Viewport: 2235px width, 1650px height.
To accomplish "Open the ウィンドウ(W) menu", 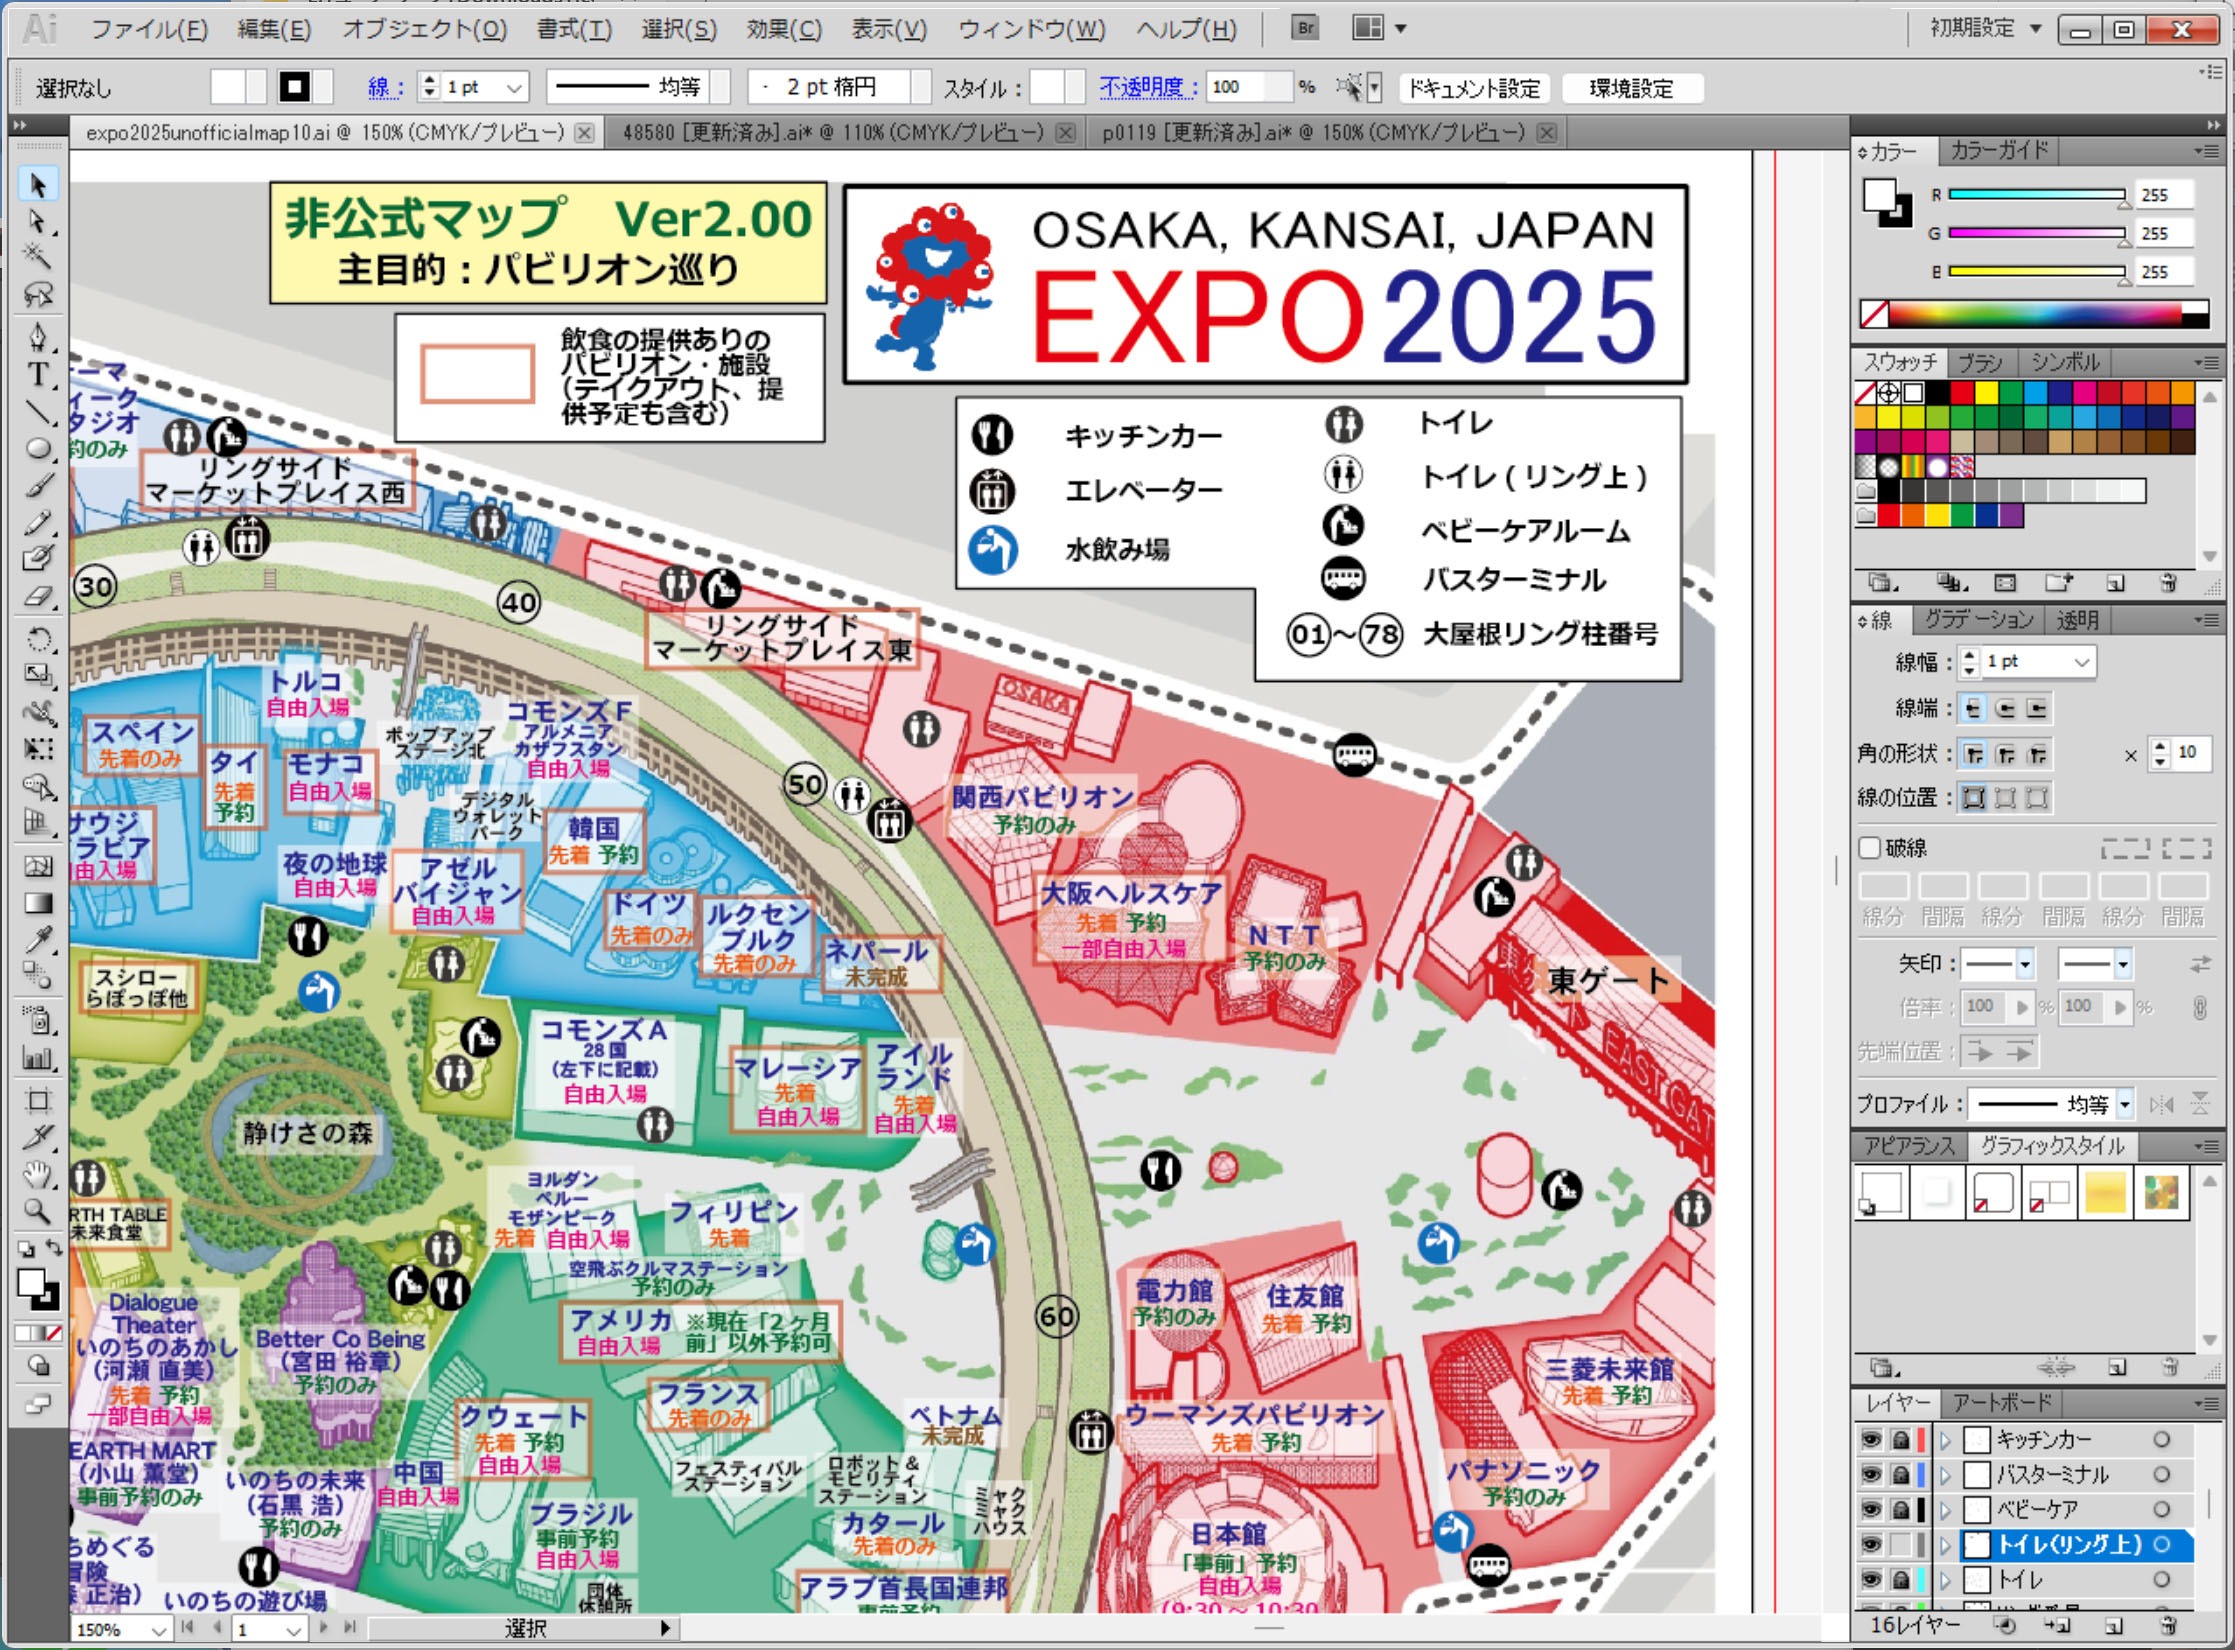I will pyautogui.click(x=1032, y=30).
